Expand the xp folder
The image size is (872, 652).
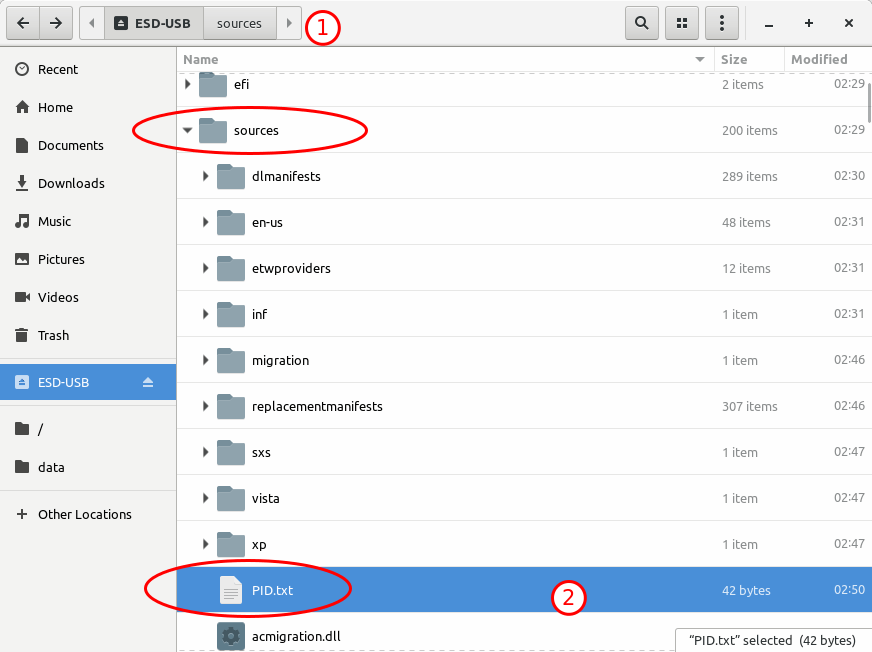(205, 544)
